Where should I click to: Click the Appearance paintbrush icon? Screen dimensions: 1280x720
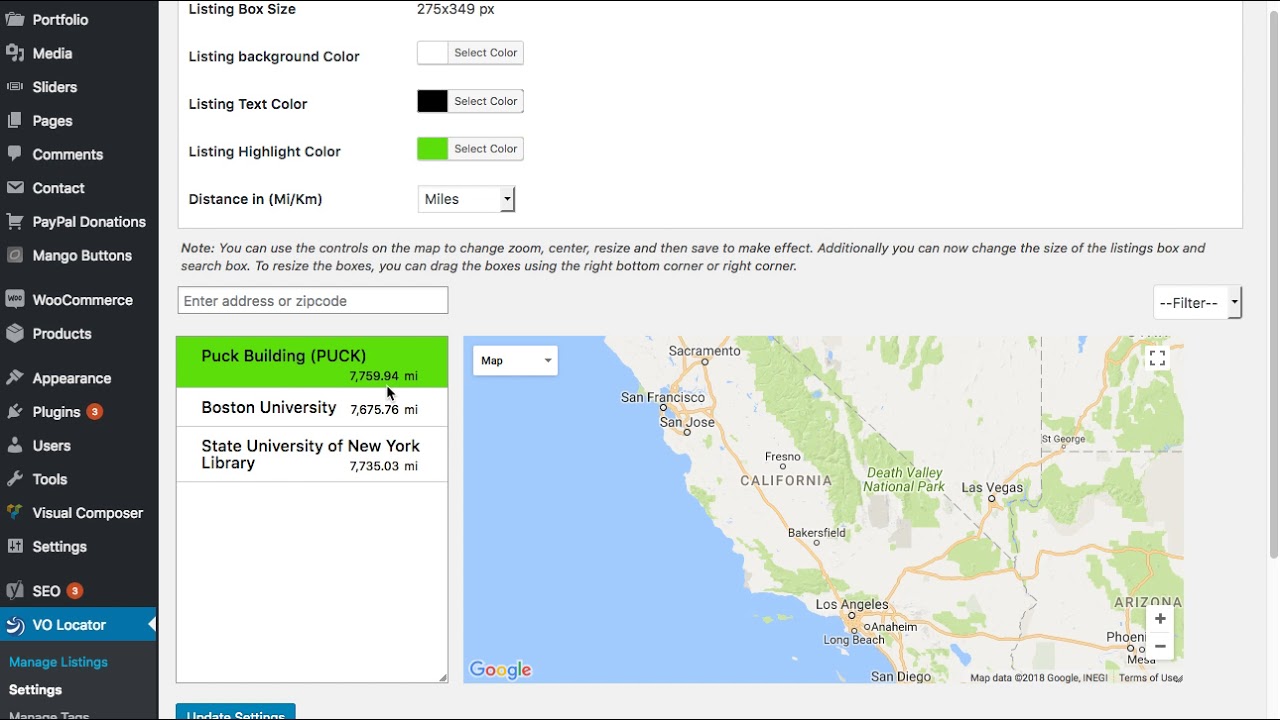click(x=15, y=378)
